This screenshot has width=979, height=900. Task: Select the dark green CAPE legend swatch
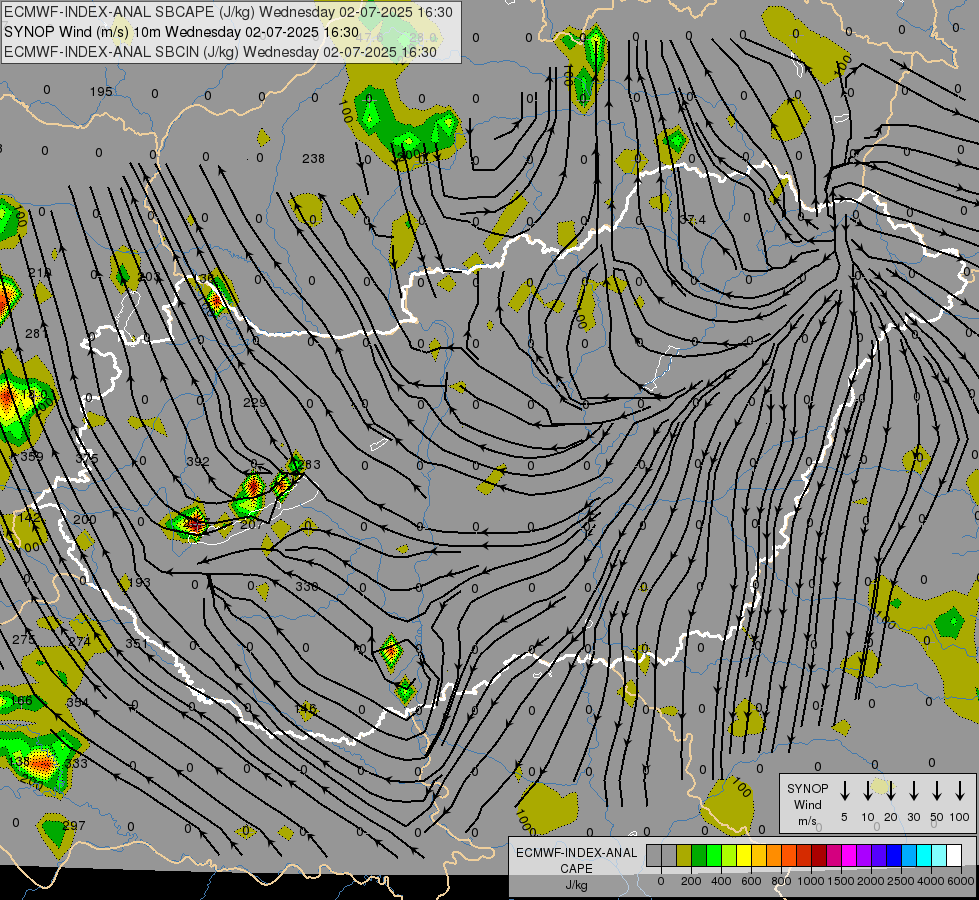click(699, 856)
